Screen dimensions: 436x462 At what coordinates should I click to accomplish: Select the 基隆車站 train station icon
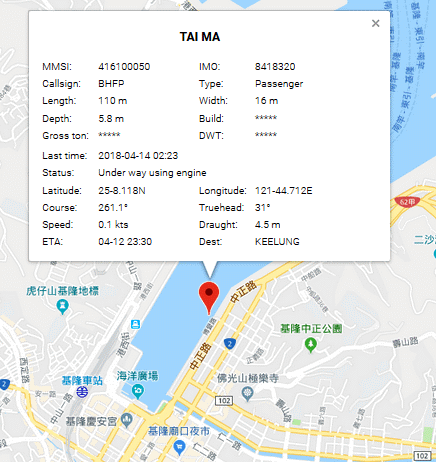(82, 391)
